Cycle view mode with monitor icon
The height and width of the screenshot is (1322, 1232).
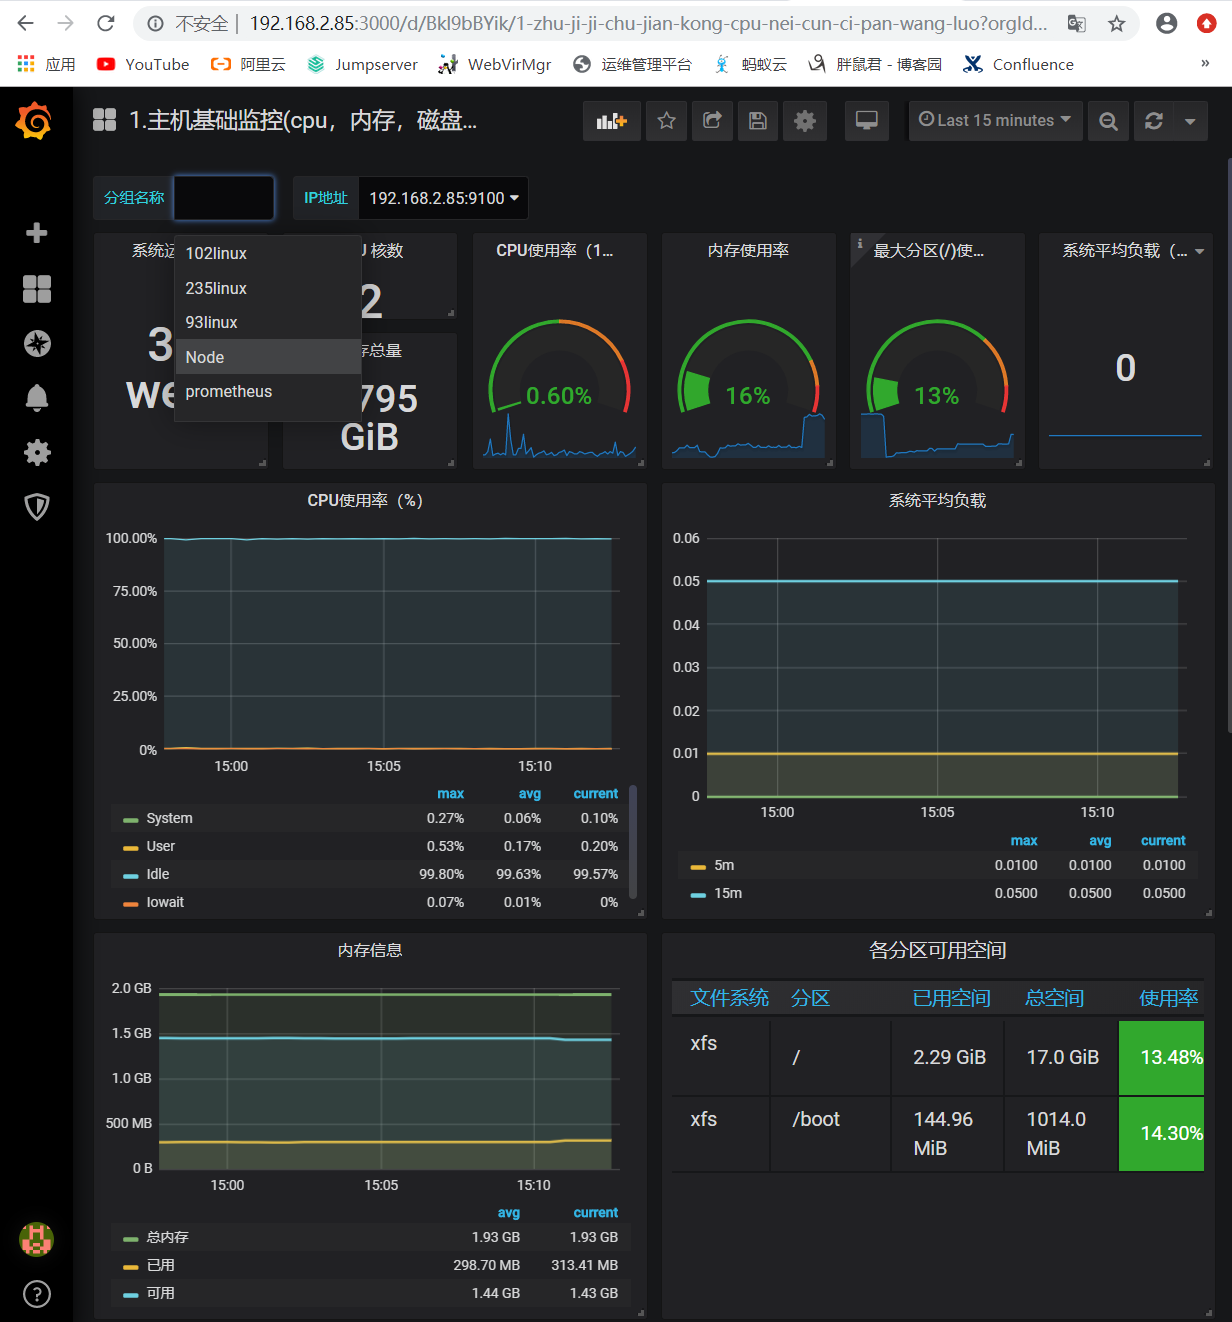point(866,121)
